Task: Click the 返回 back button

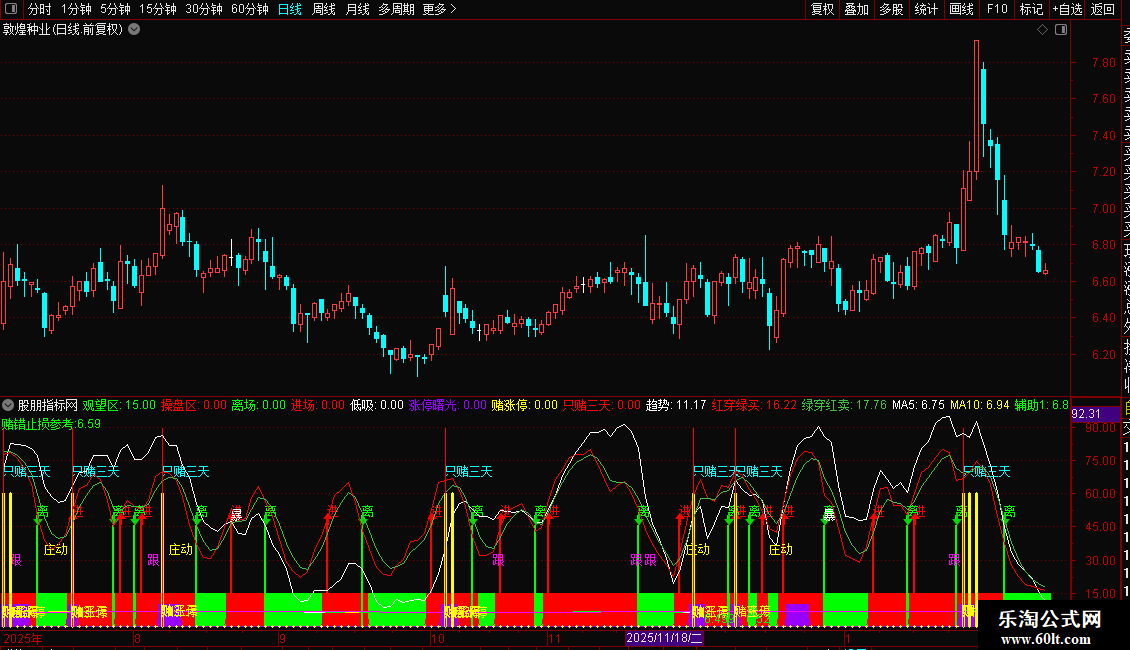Action: coord(1103,9)
